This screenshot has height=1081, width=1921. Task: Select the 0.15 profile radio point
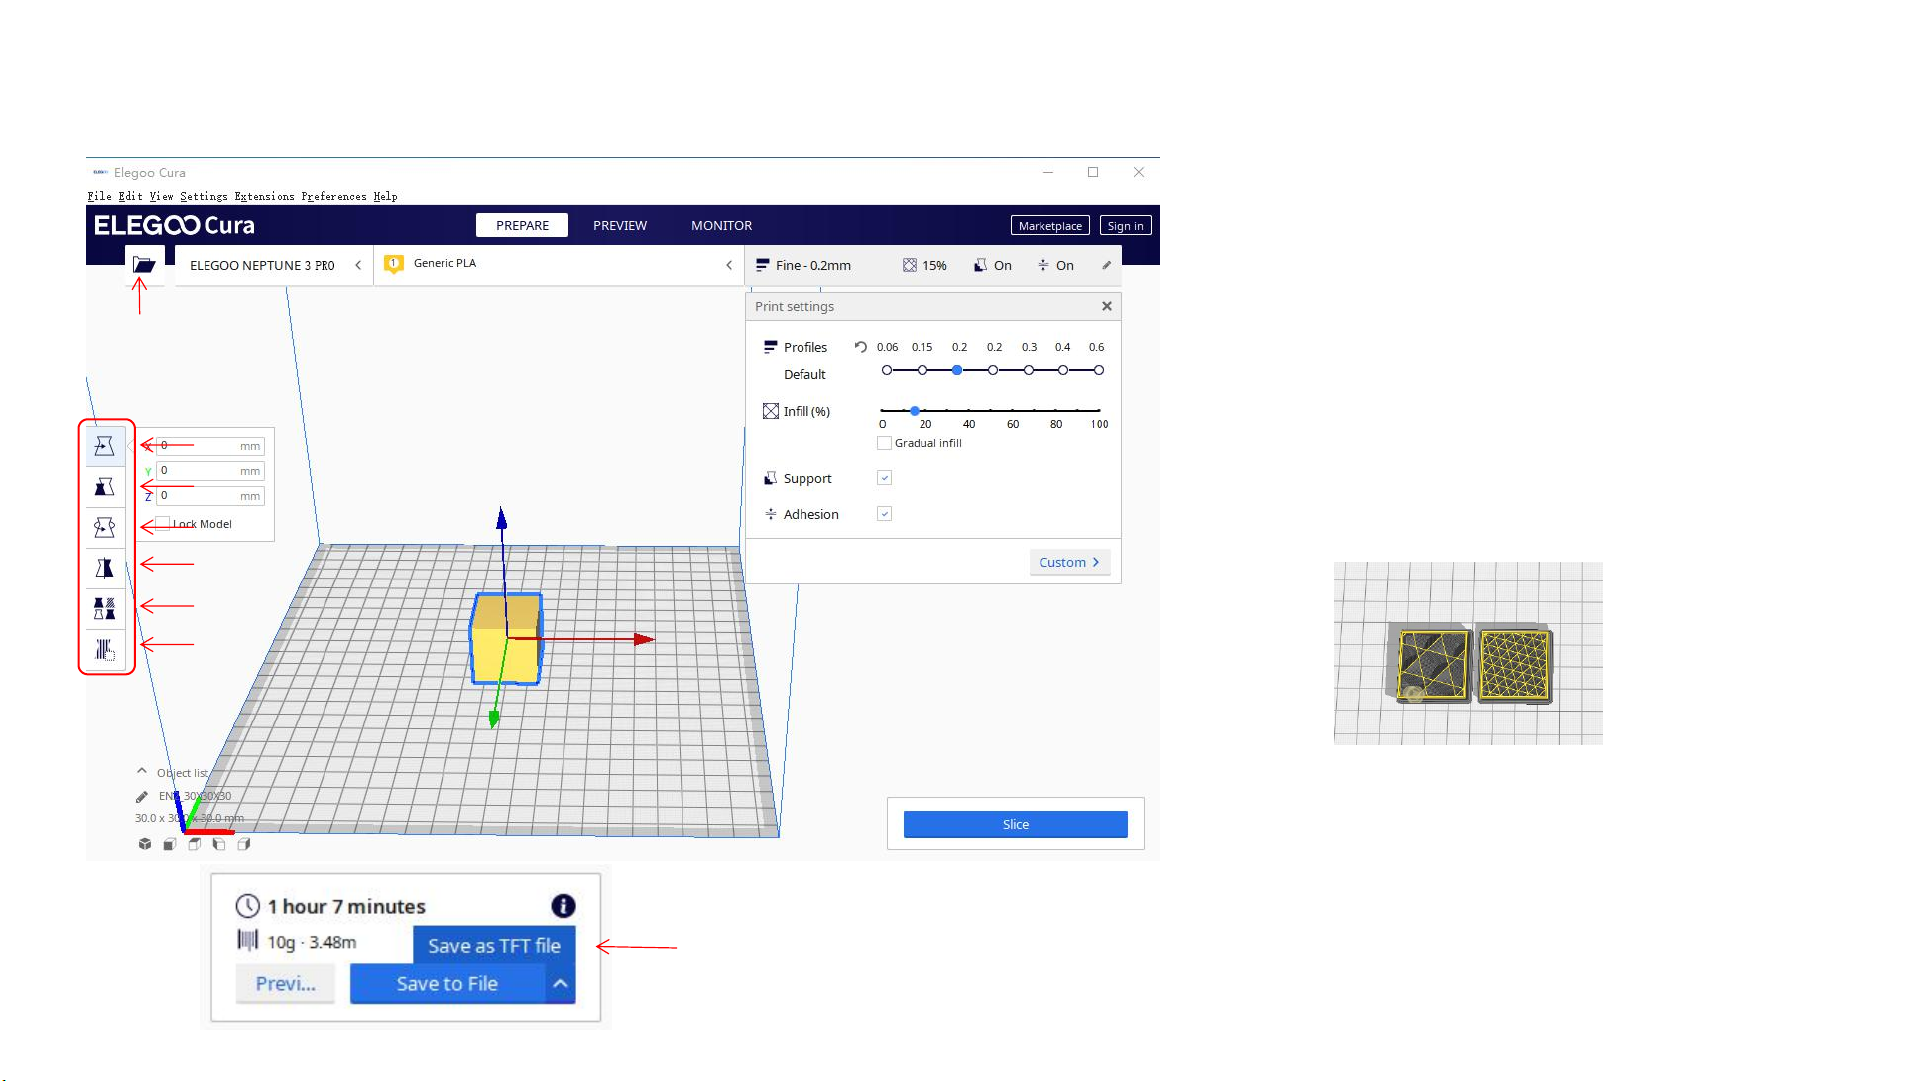point(922,370)
